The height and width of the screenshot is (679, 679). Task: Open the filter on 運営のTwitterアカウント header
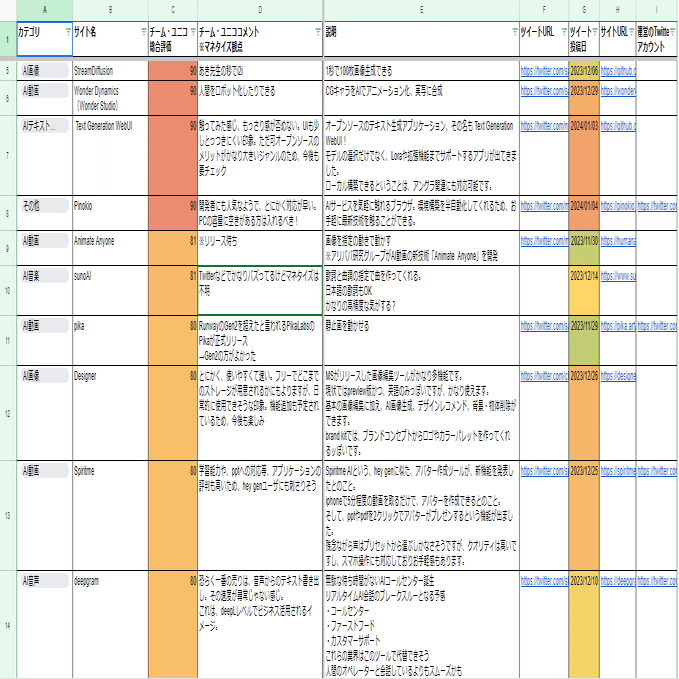pyautogui.click(x=673, y=32)
